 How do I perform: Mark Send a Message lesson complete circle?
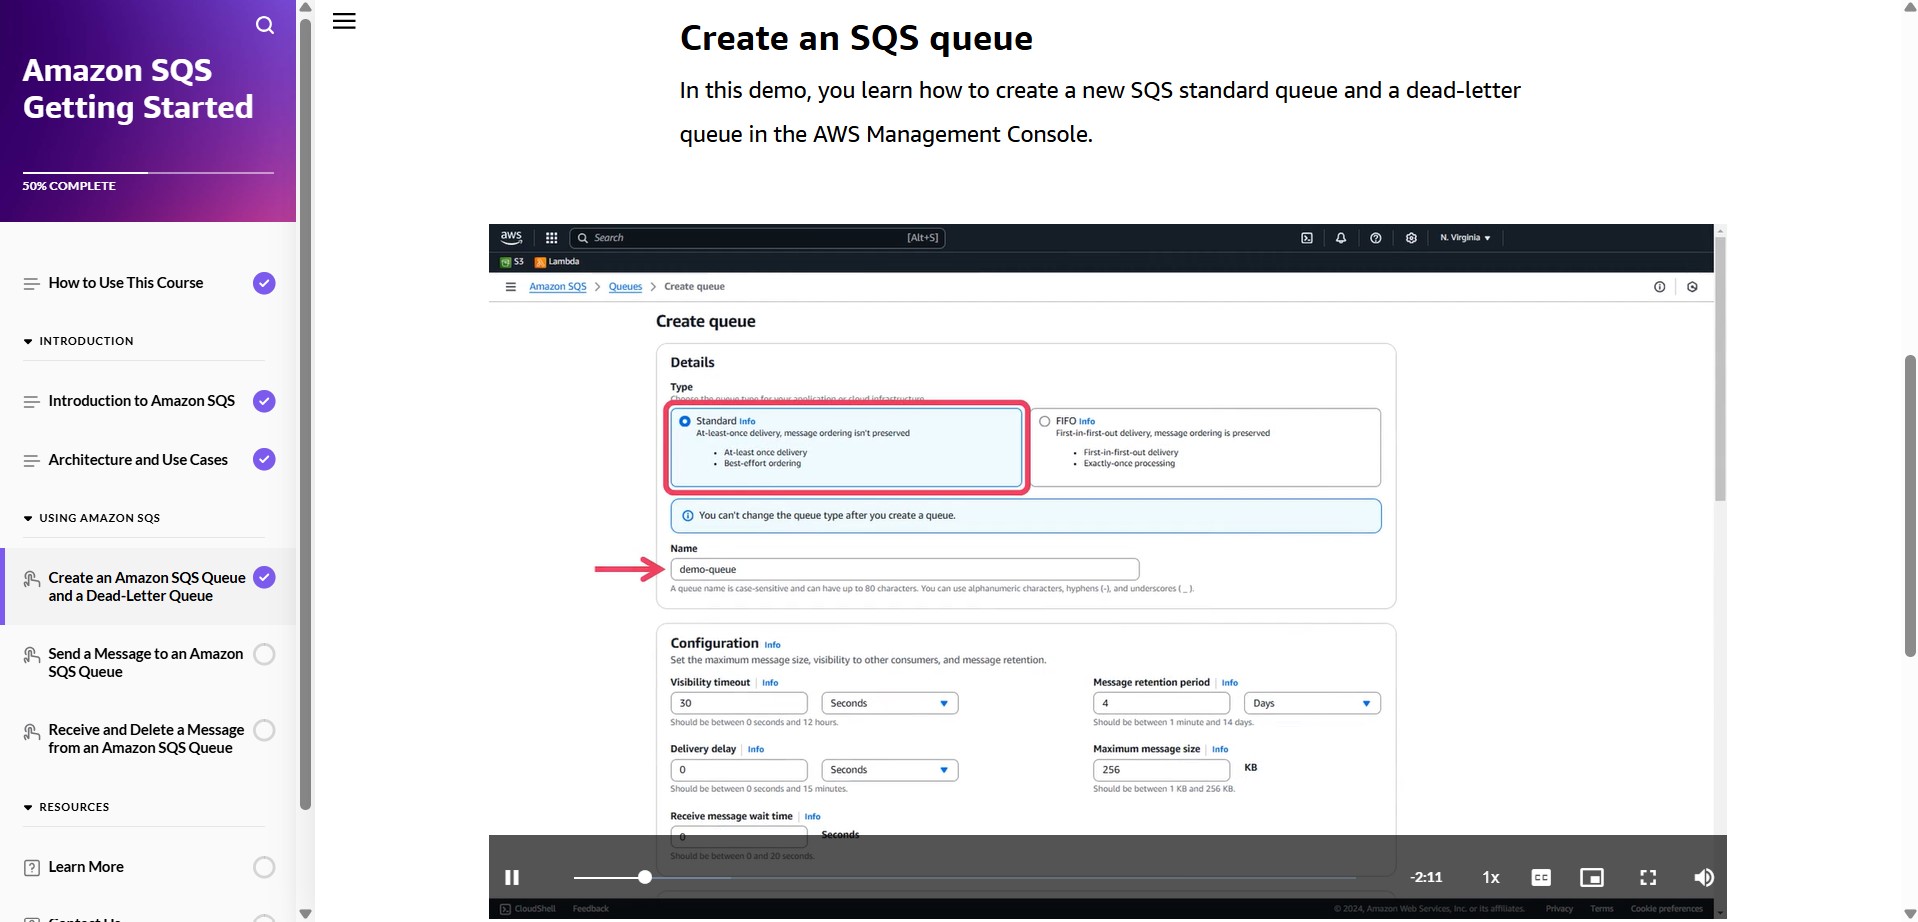[264, 654]
